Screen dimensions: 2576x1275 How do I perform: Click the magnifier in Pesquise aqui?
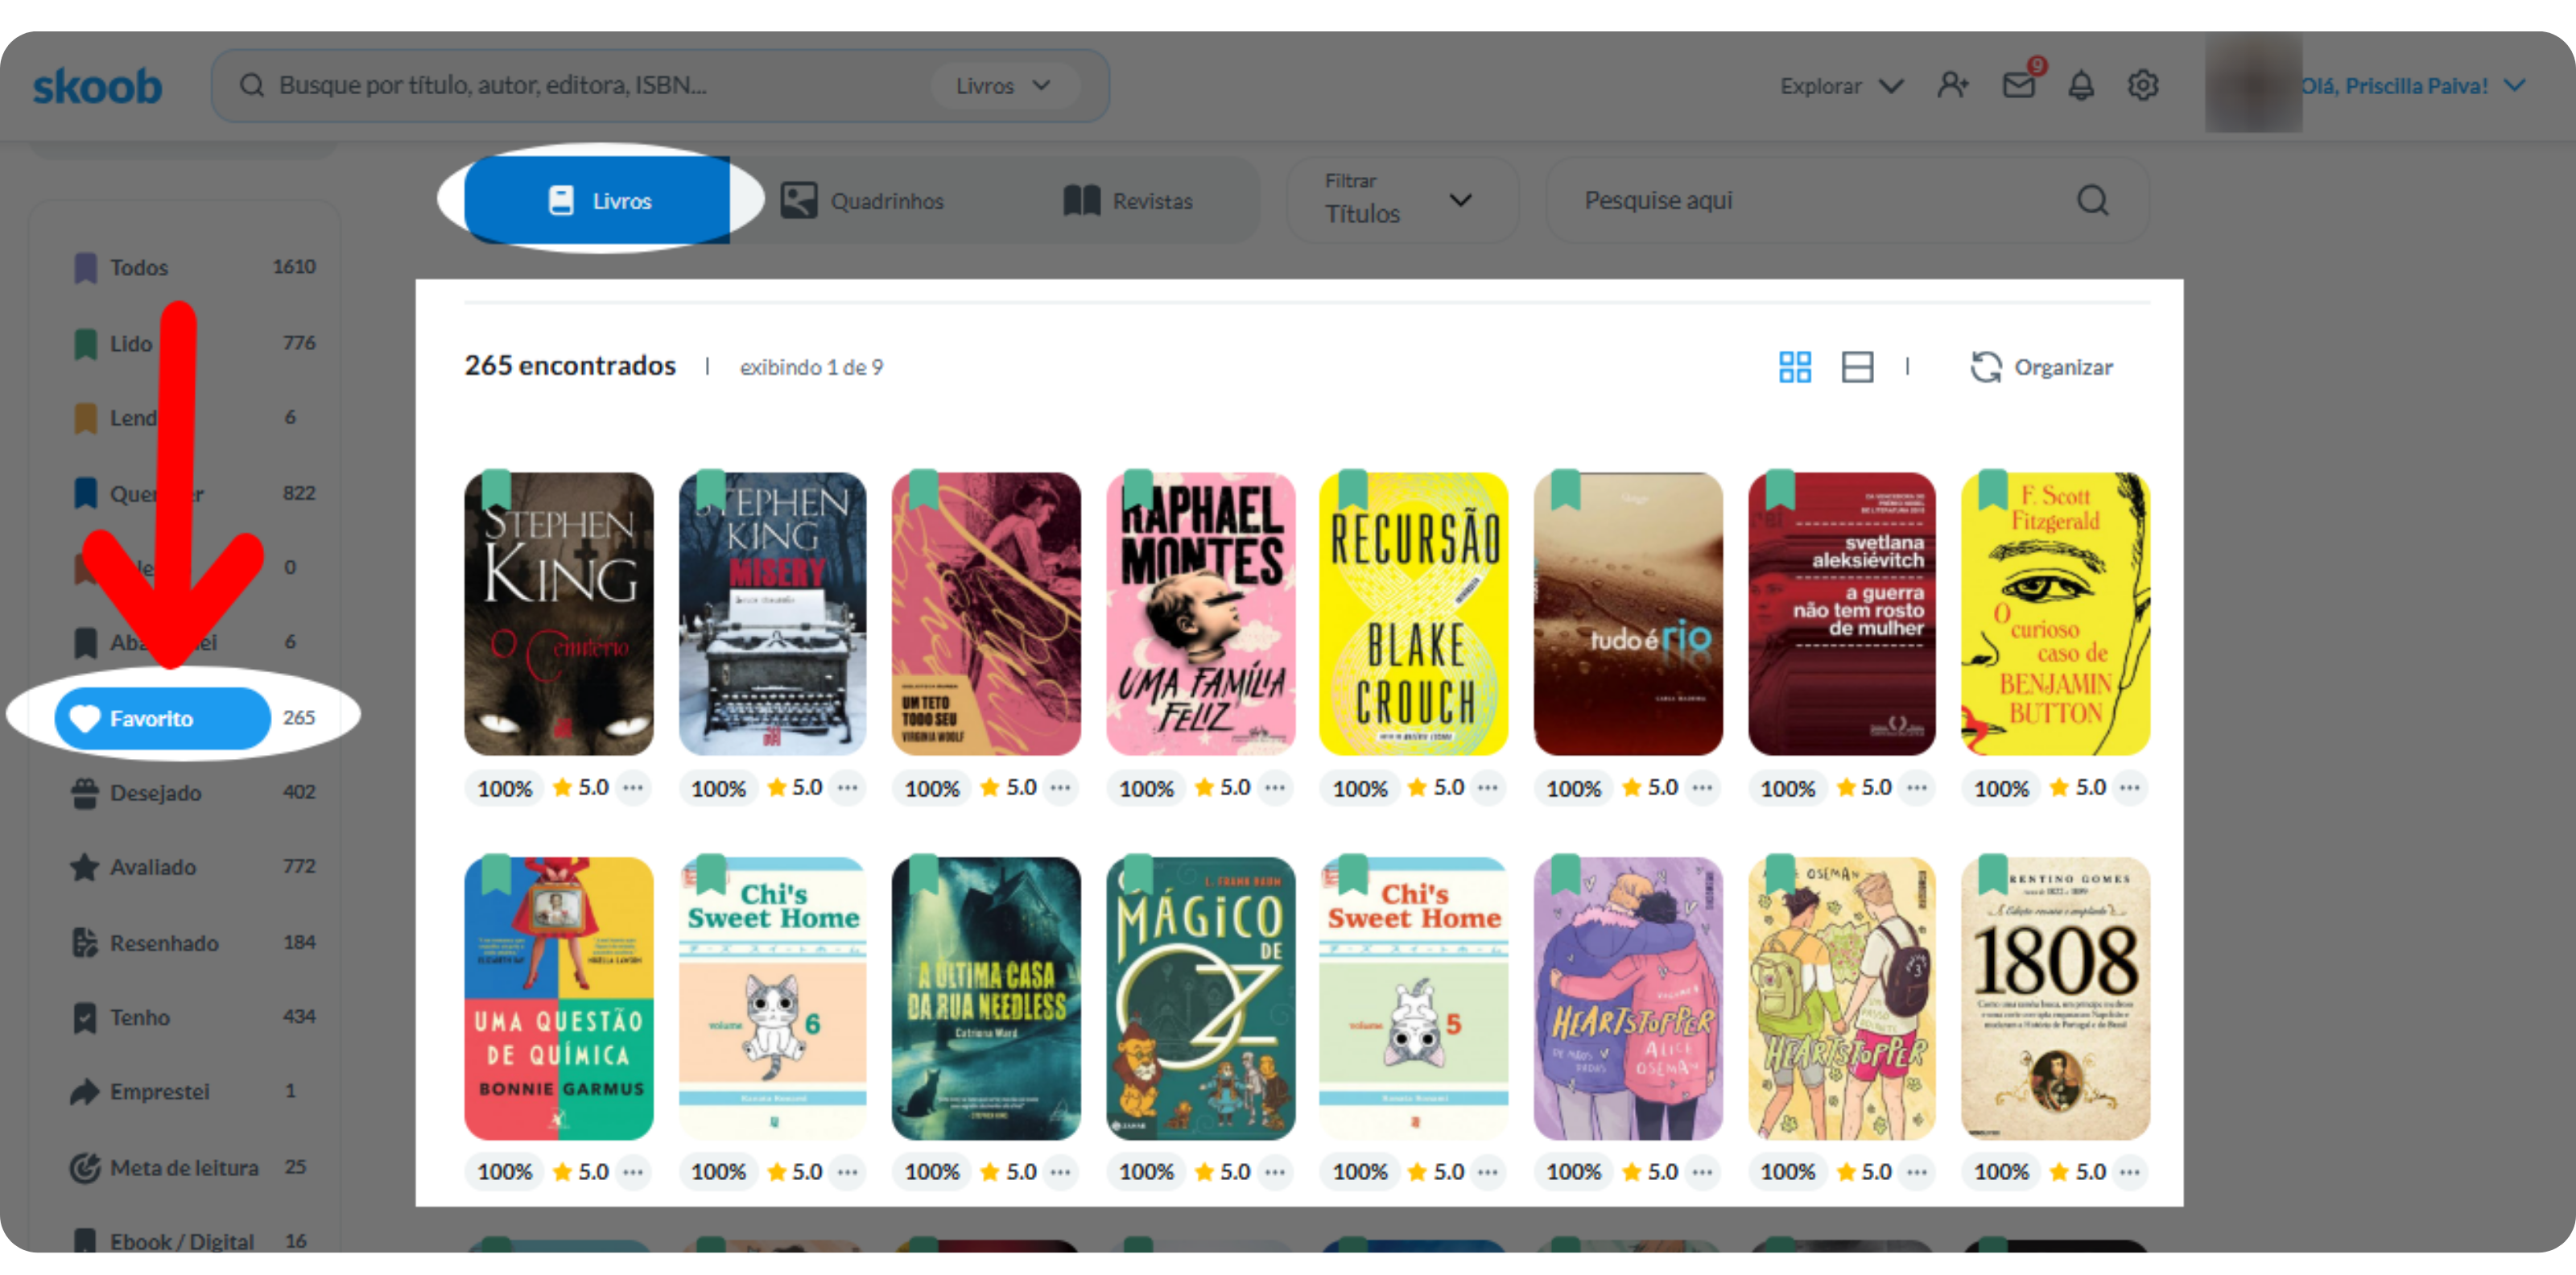pyautogui.click(x=2092, y=201)
